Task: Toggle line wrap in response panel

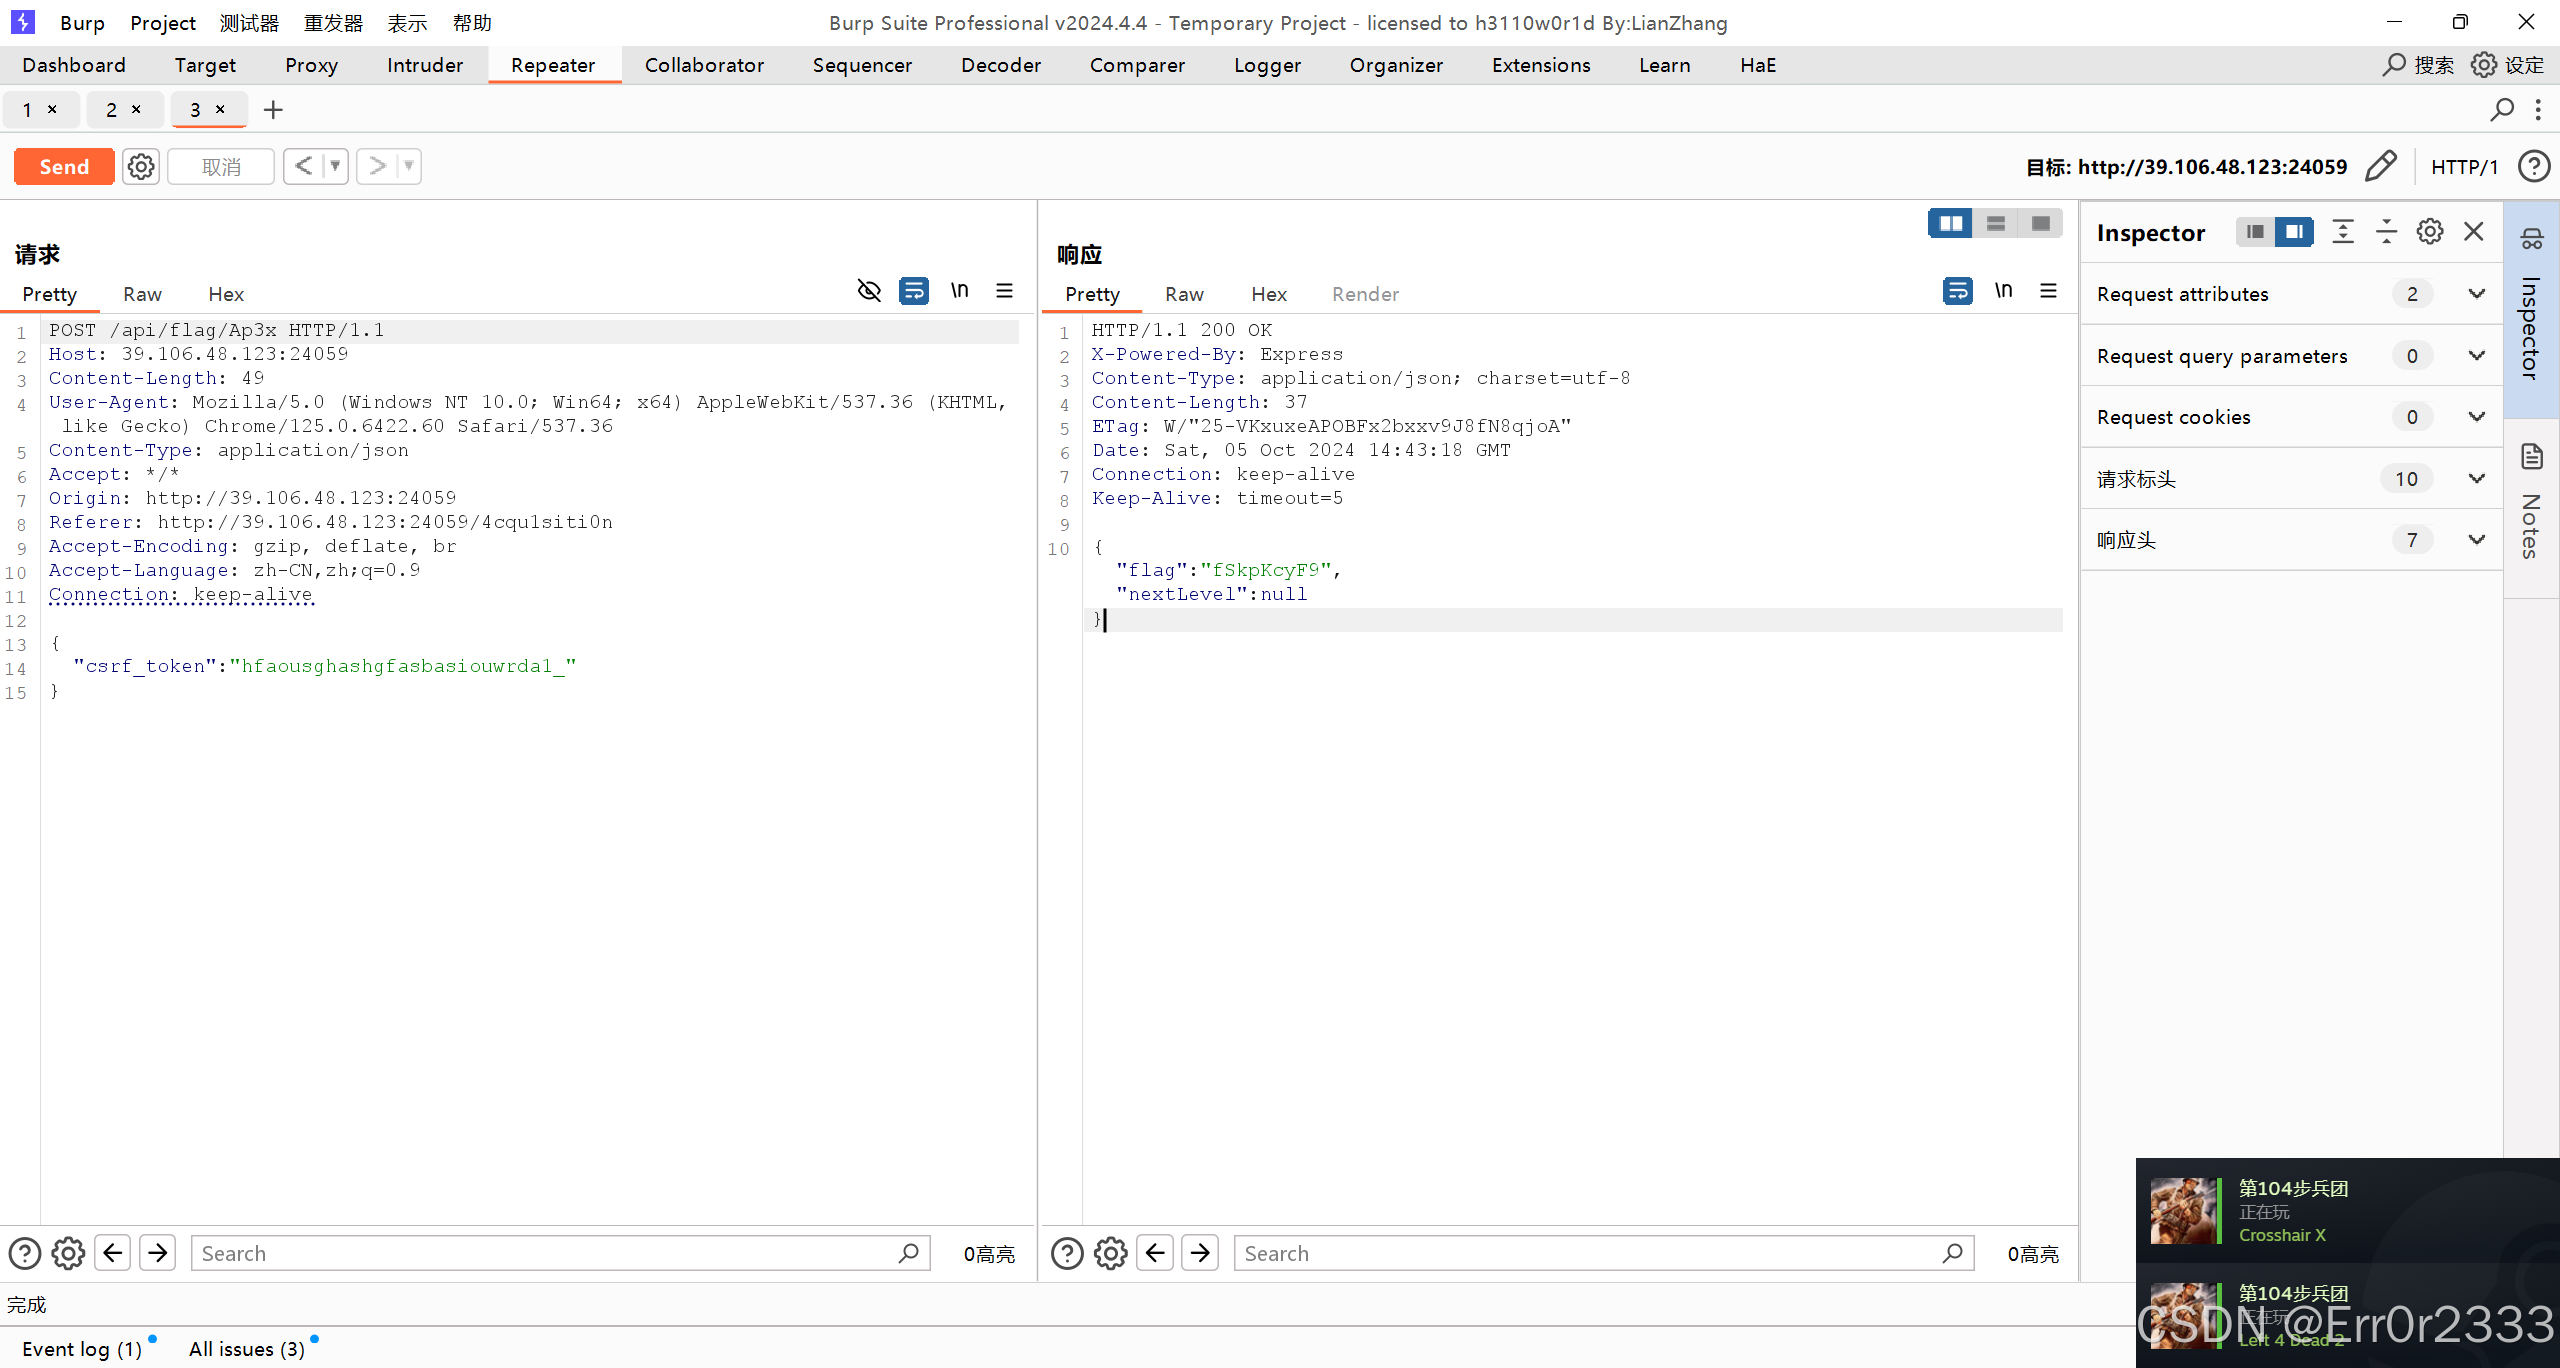Action: pyautogui.click(x=1957, y=291)
